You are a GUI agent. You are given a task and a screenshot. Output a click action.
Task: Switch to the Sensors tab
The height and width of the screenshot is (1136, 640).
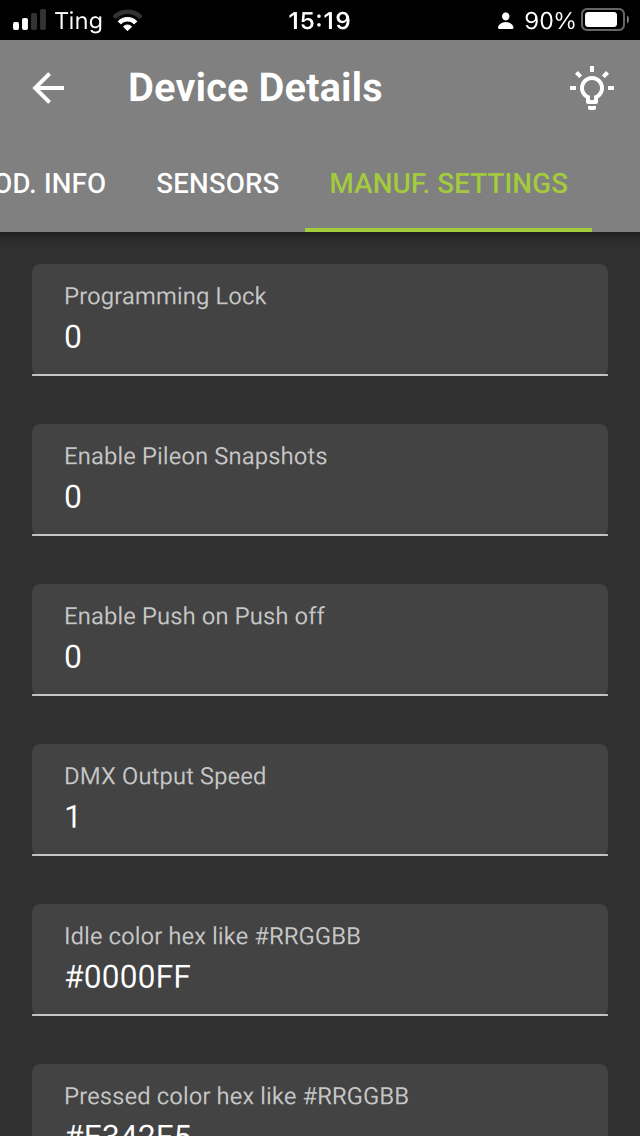[x=218, y=184]
